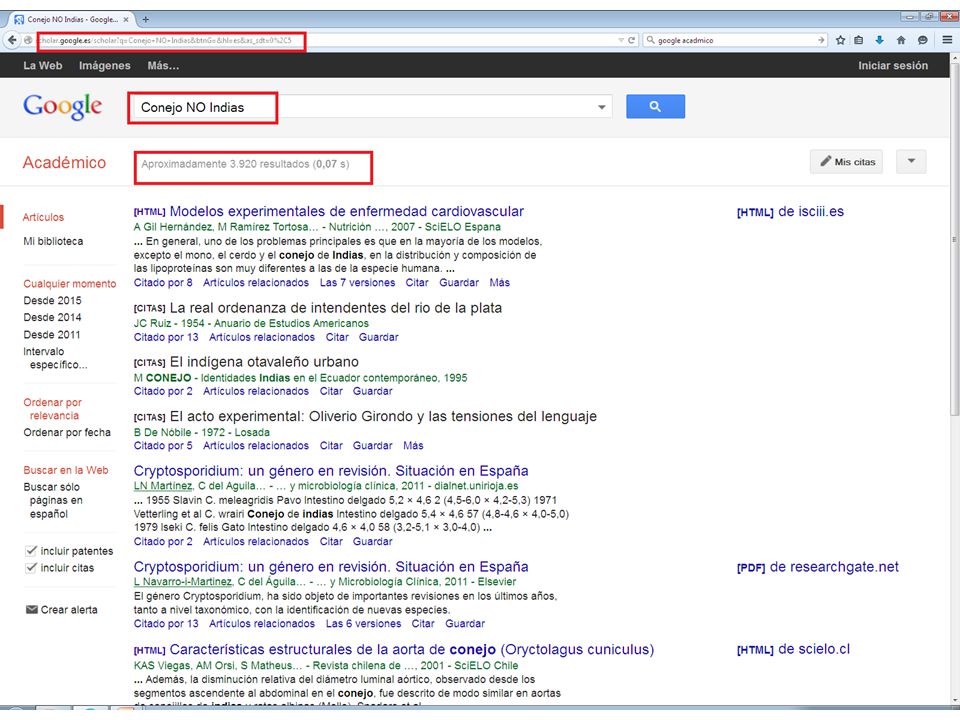Click the browser back arrow button

12,40
